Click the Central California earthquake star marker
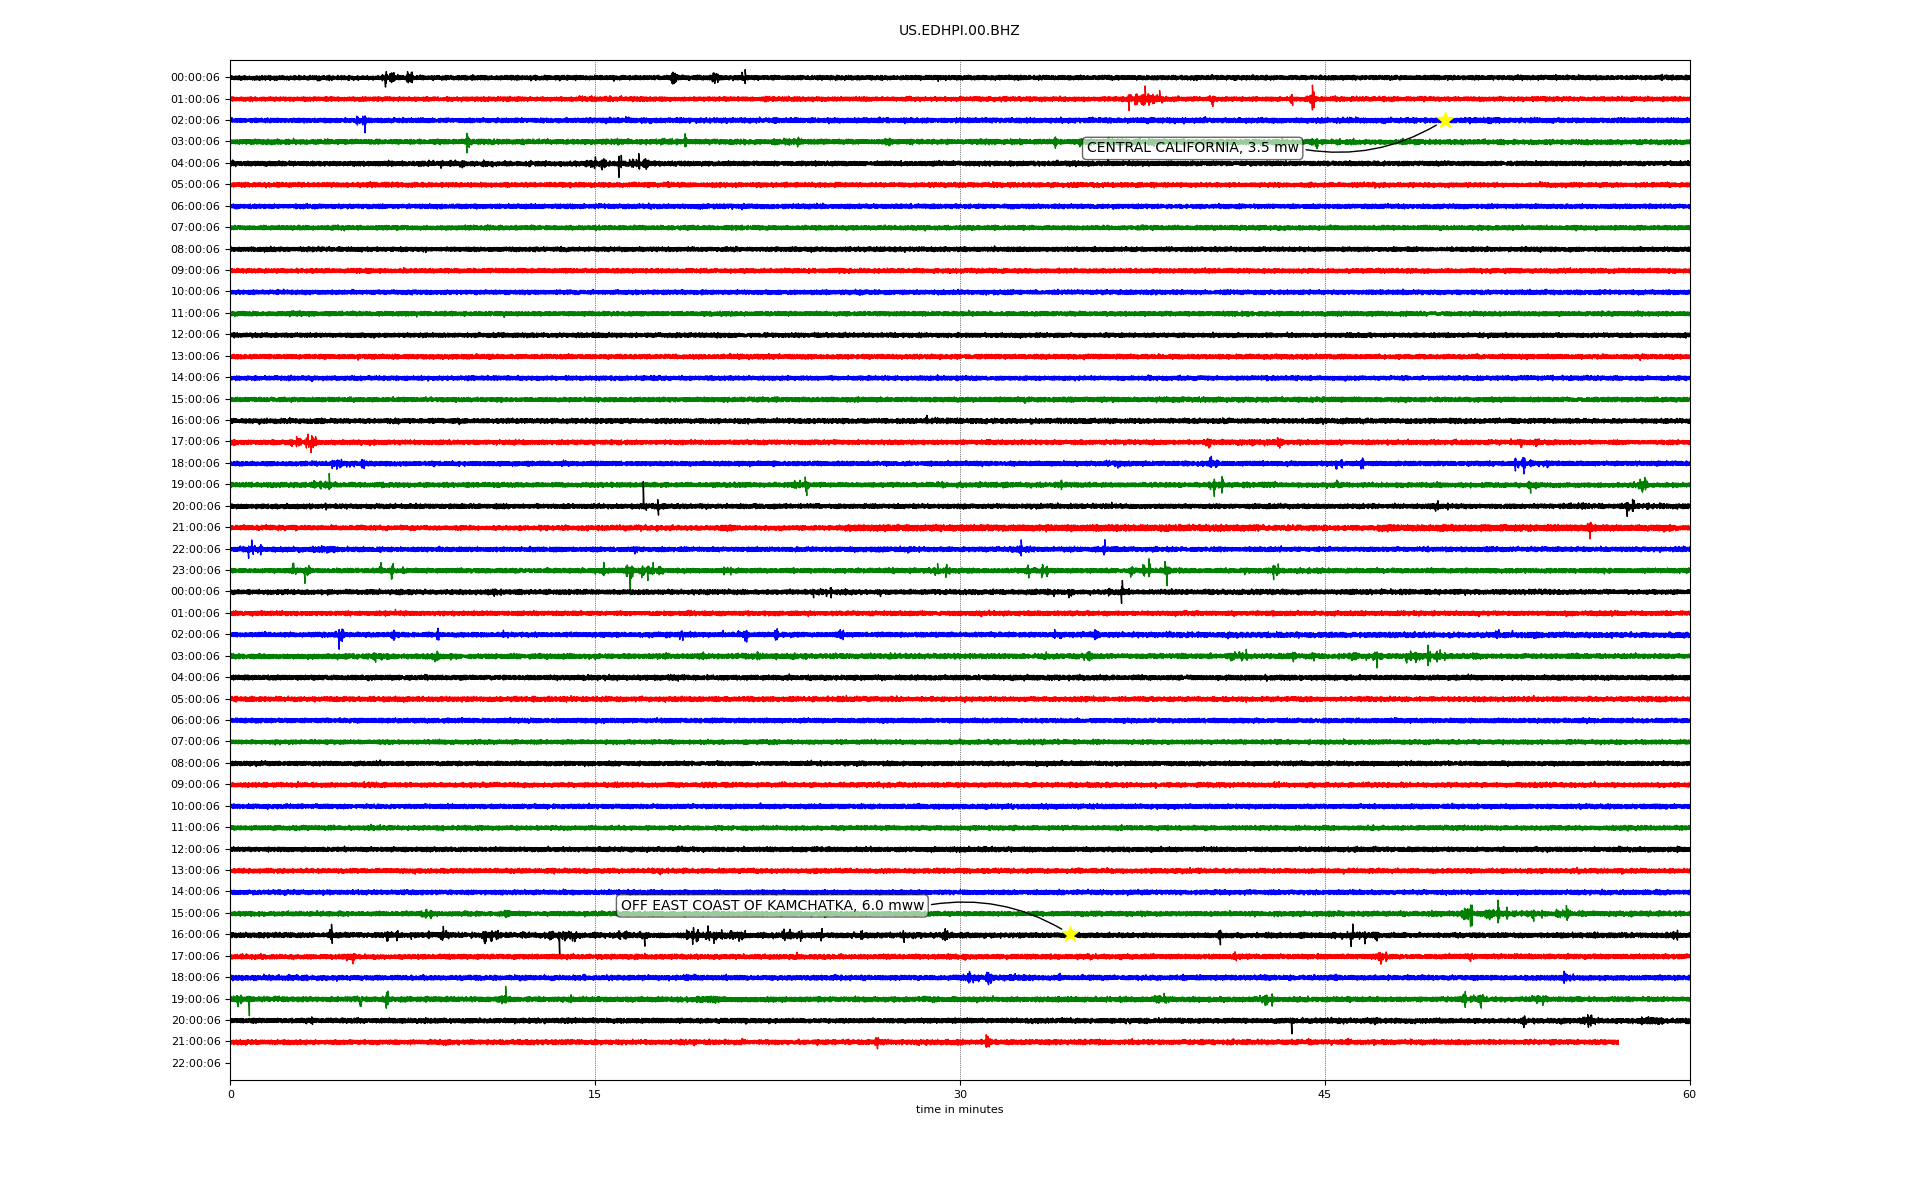Screen dimensions: 1920x1200 pos(1445,120)
